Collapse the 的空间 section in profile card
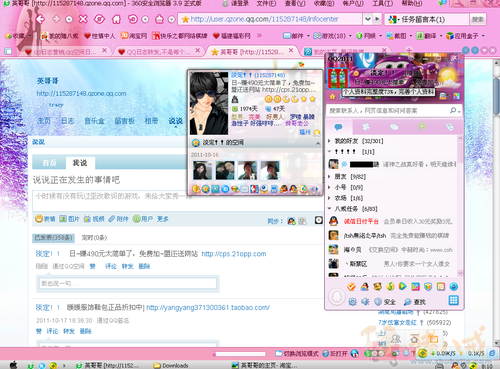 [x=318, y=143]
